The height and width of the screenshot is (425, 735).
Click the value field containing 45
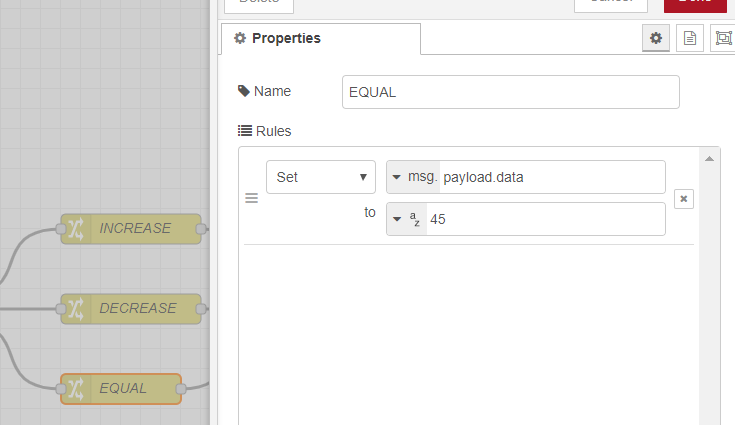(x=545, y=219)
